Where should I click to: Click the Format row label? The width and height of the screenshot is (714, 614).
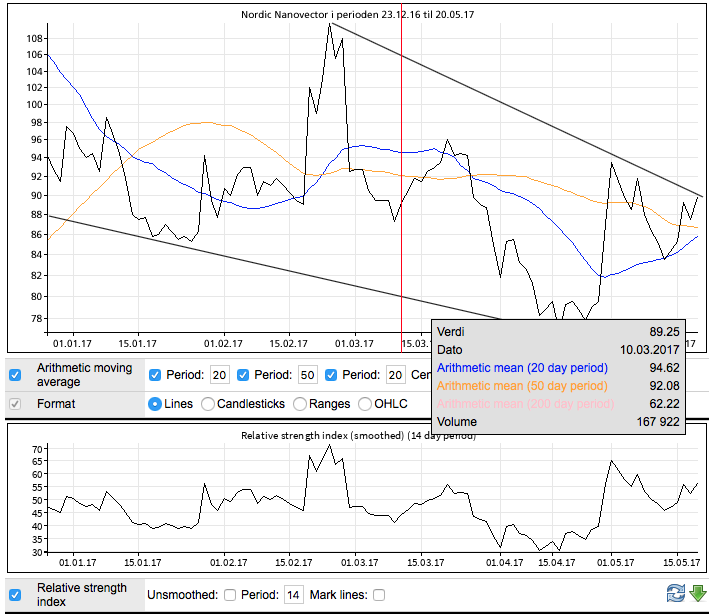click(56, 404)
